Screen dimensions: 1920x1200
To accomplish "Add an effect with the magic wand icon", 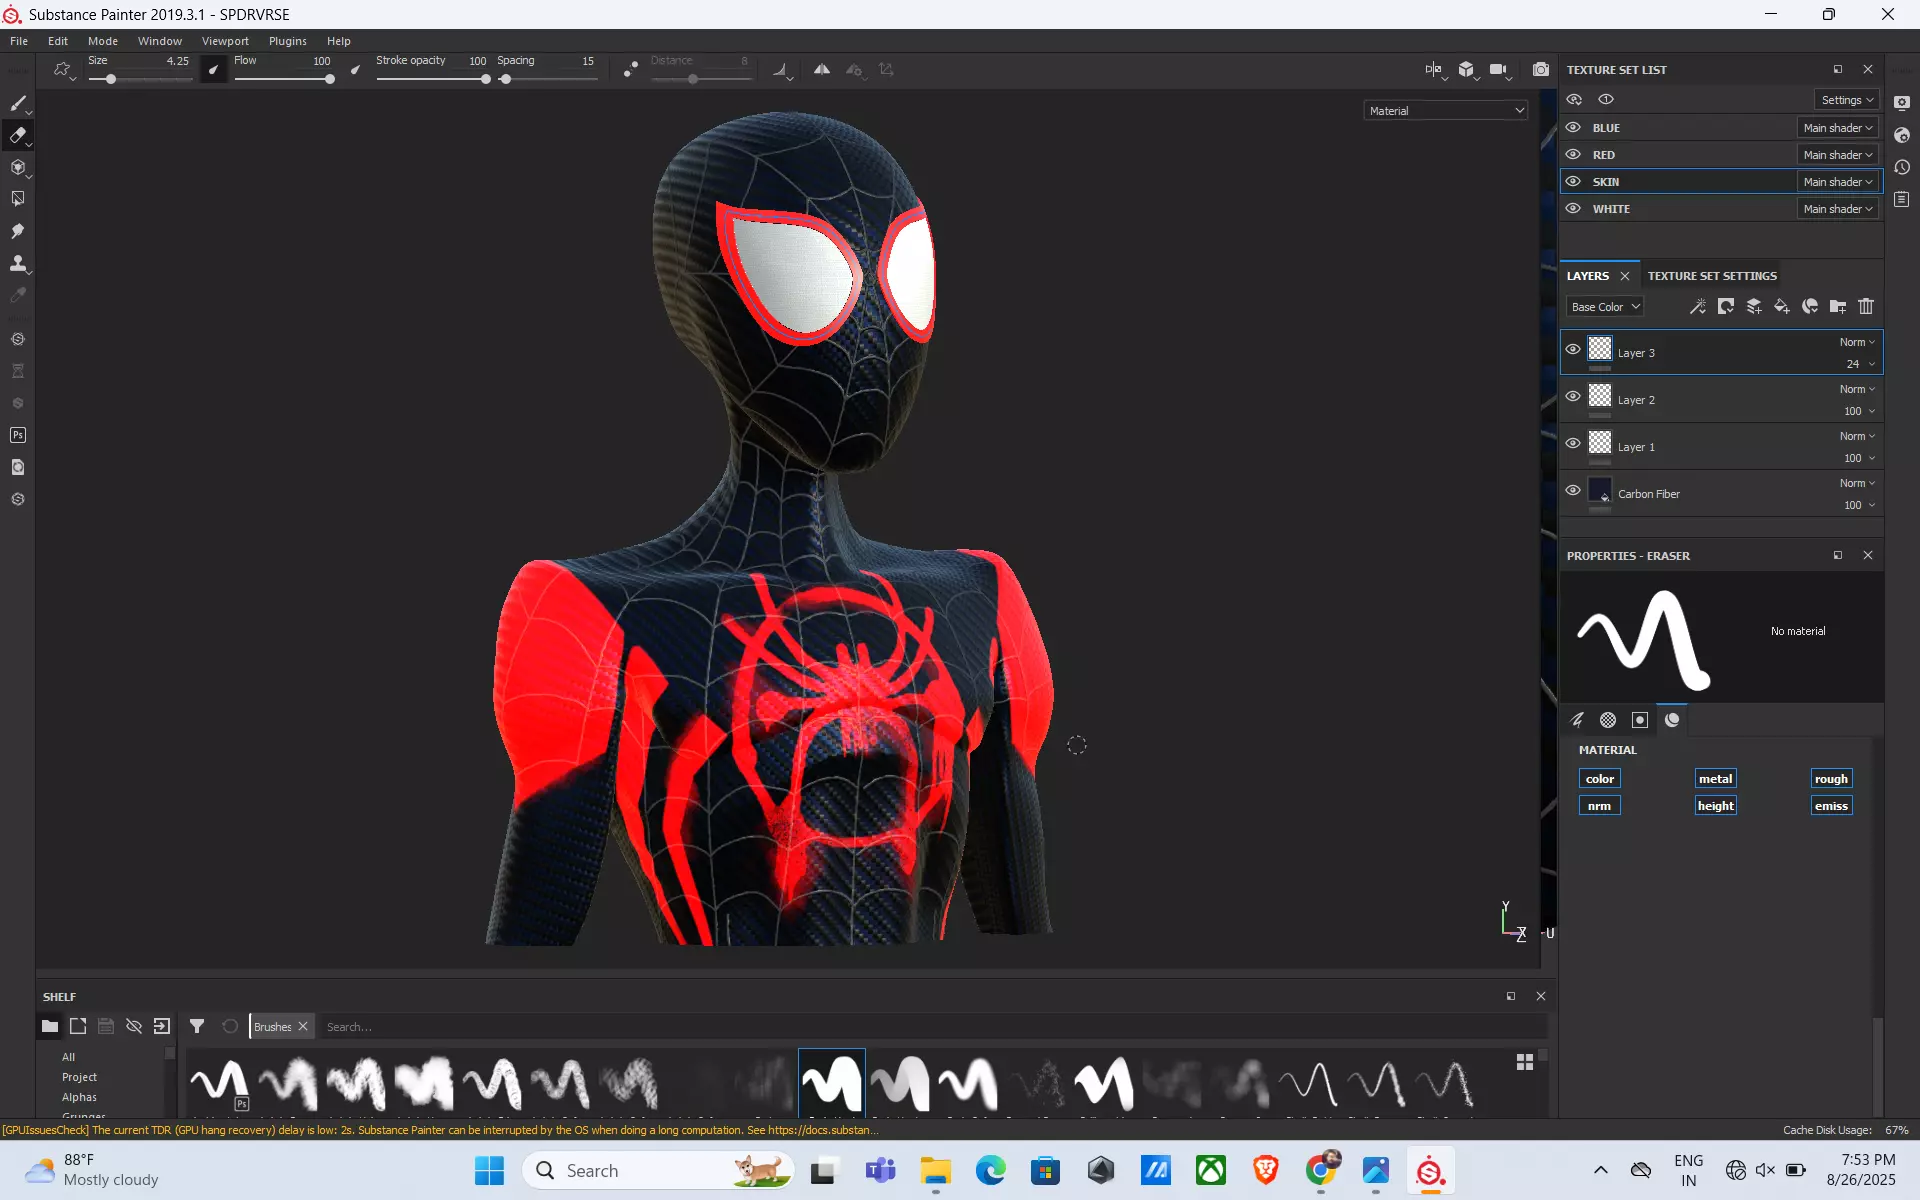I will coord(1698,306).
